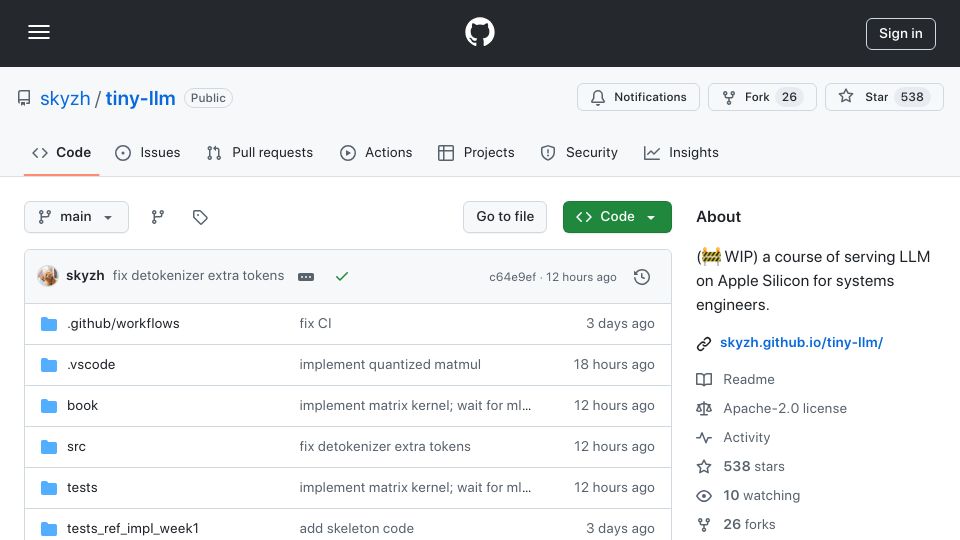The height and width of the screenshot is (540, 960).
Task: Switch to the Issues tab
Action: click(x=148, y=152)
